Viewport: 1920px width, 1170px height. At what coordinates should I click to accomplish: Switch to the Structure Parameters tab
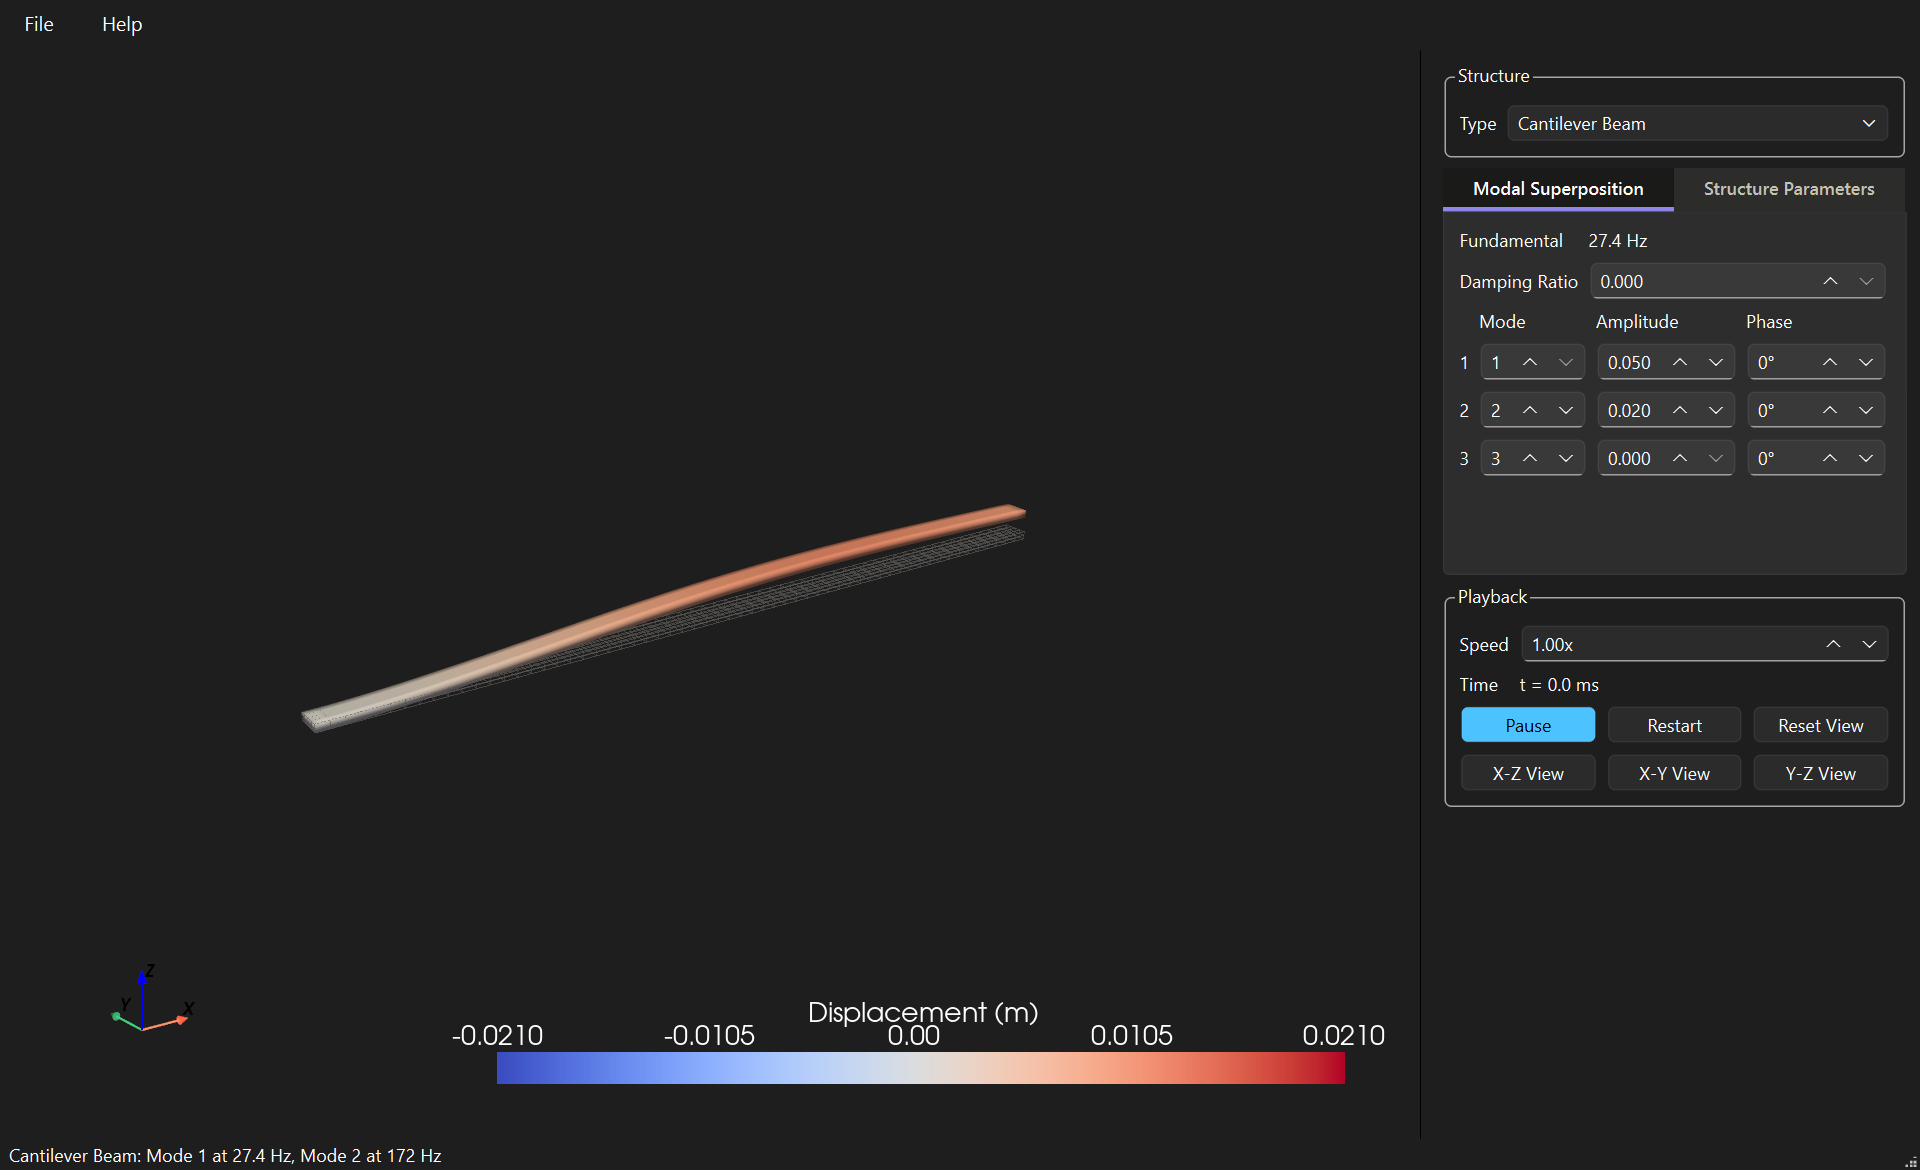[1789, 189]
